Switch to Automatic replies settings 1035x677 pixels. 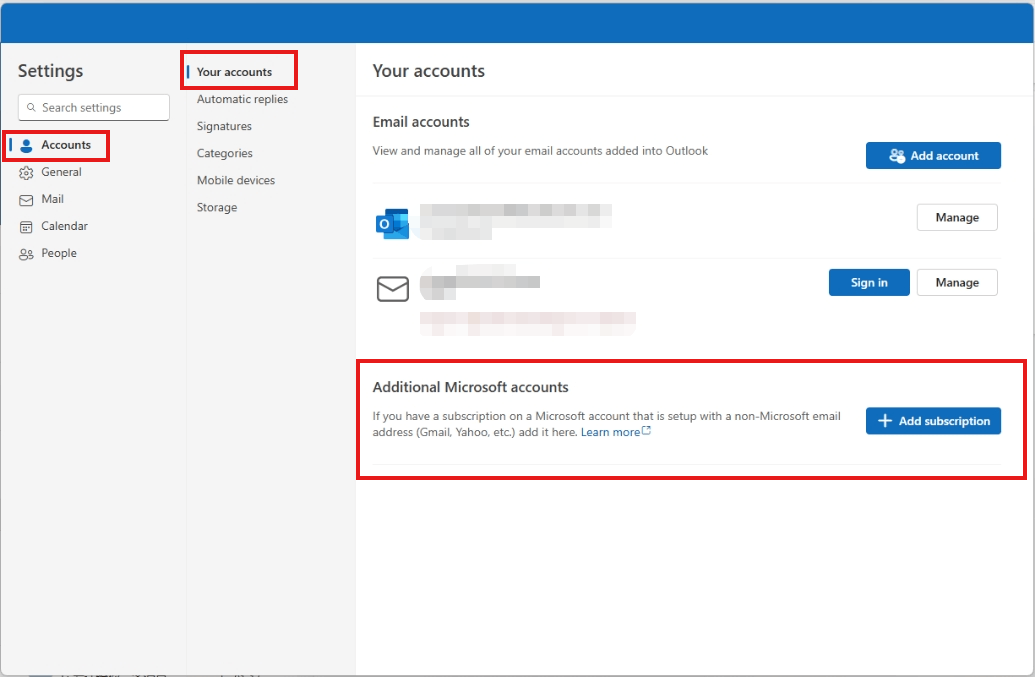pos(242,99)
